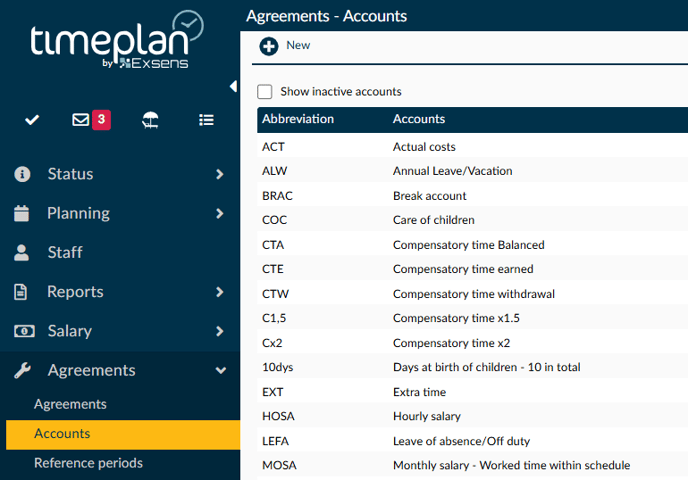Enable Show inactive accounts checkbox
Viewport: 688px width, 480px height.
tap(265, 92)
